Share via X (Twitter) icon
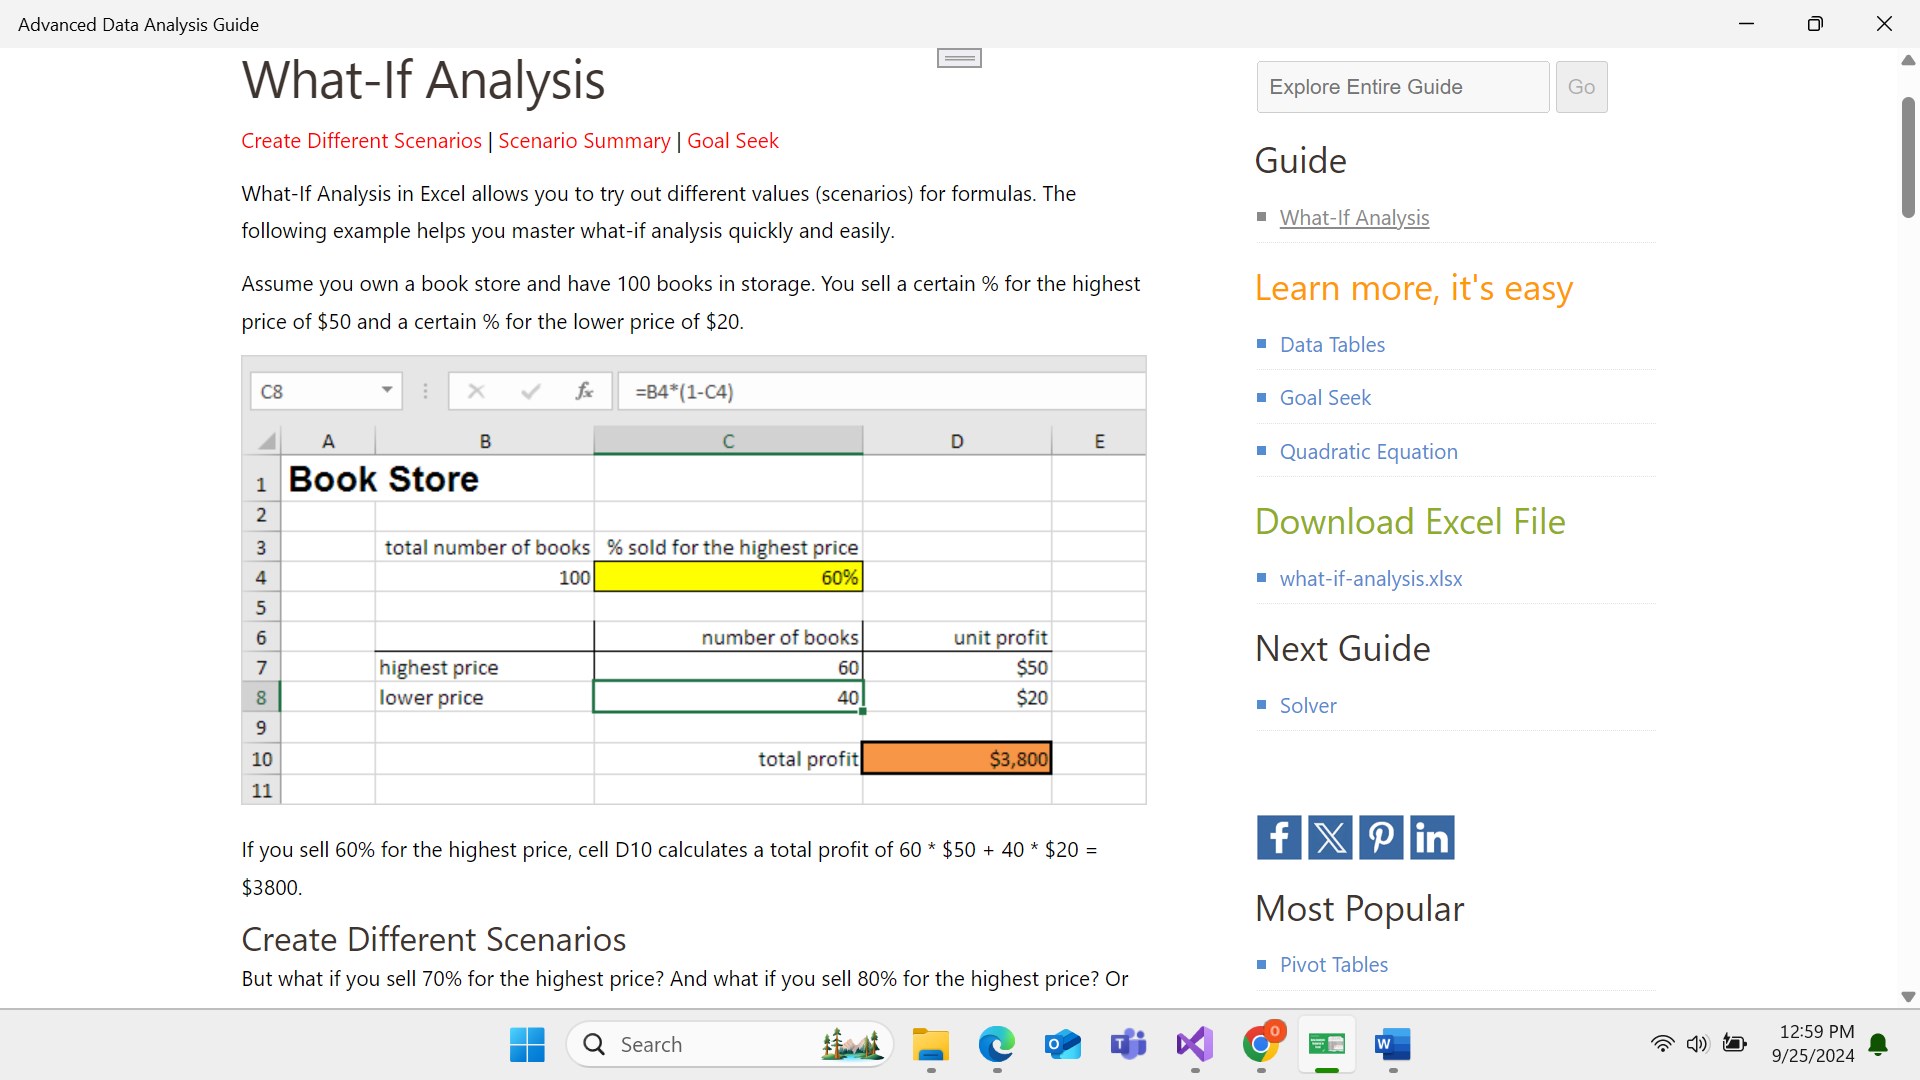 [1329, 838]
